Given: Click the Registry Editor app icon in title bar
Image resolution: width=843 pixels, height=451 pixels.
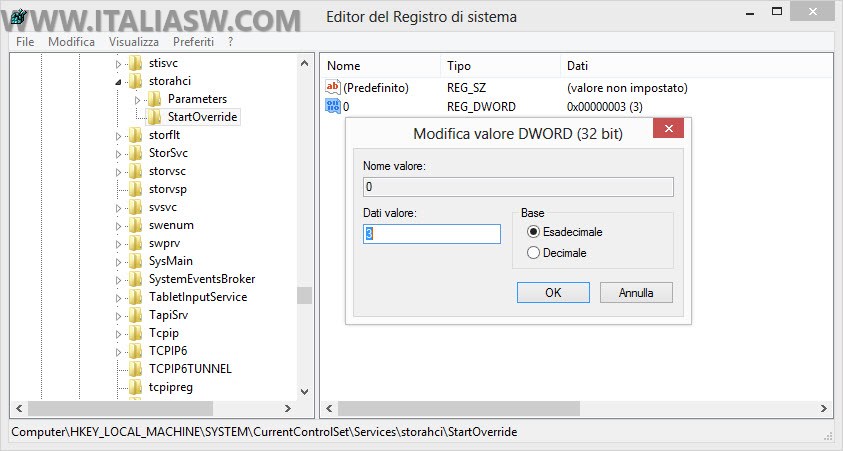Looking at the screenshot, I should [18, 18].
